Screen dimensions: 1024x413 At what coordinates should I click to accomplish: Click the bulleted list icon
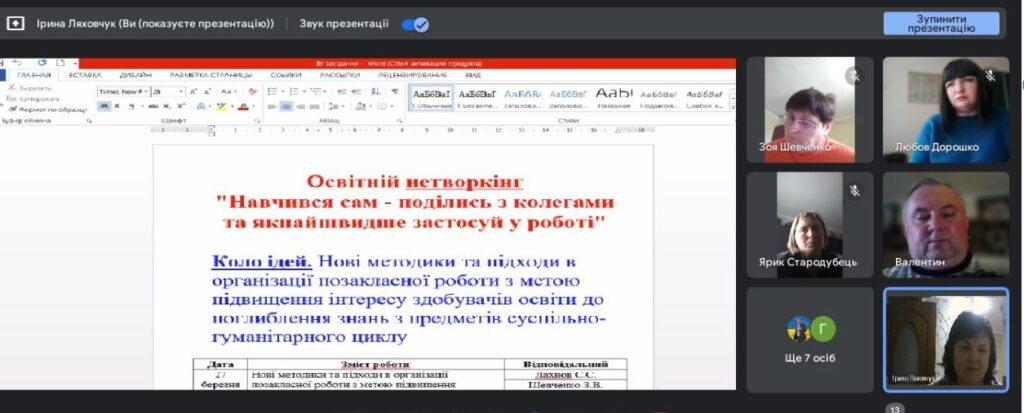tap(272, 91)
